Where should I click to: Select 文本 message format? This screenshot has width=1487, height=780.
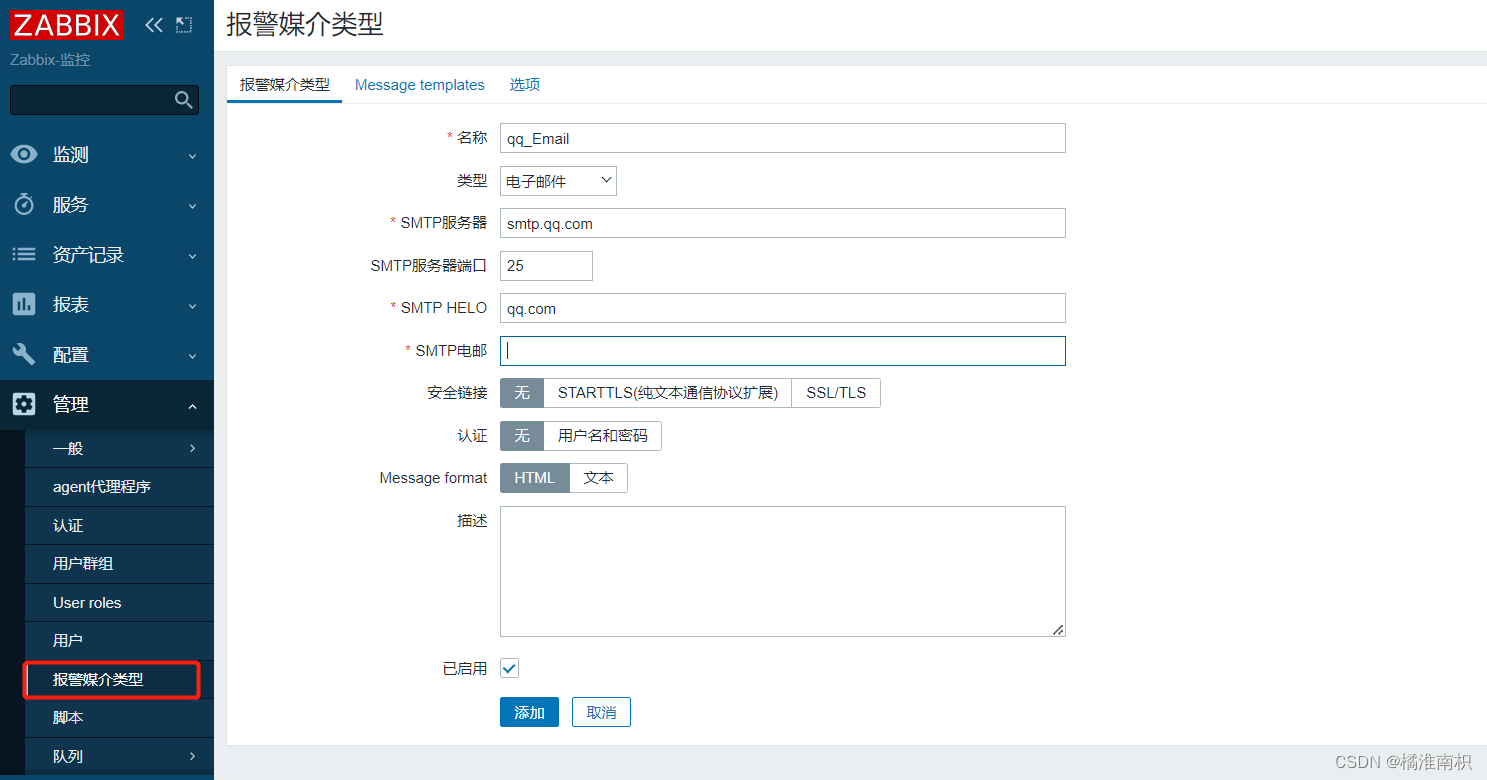[x=599, y=478]
